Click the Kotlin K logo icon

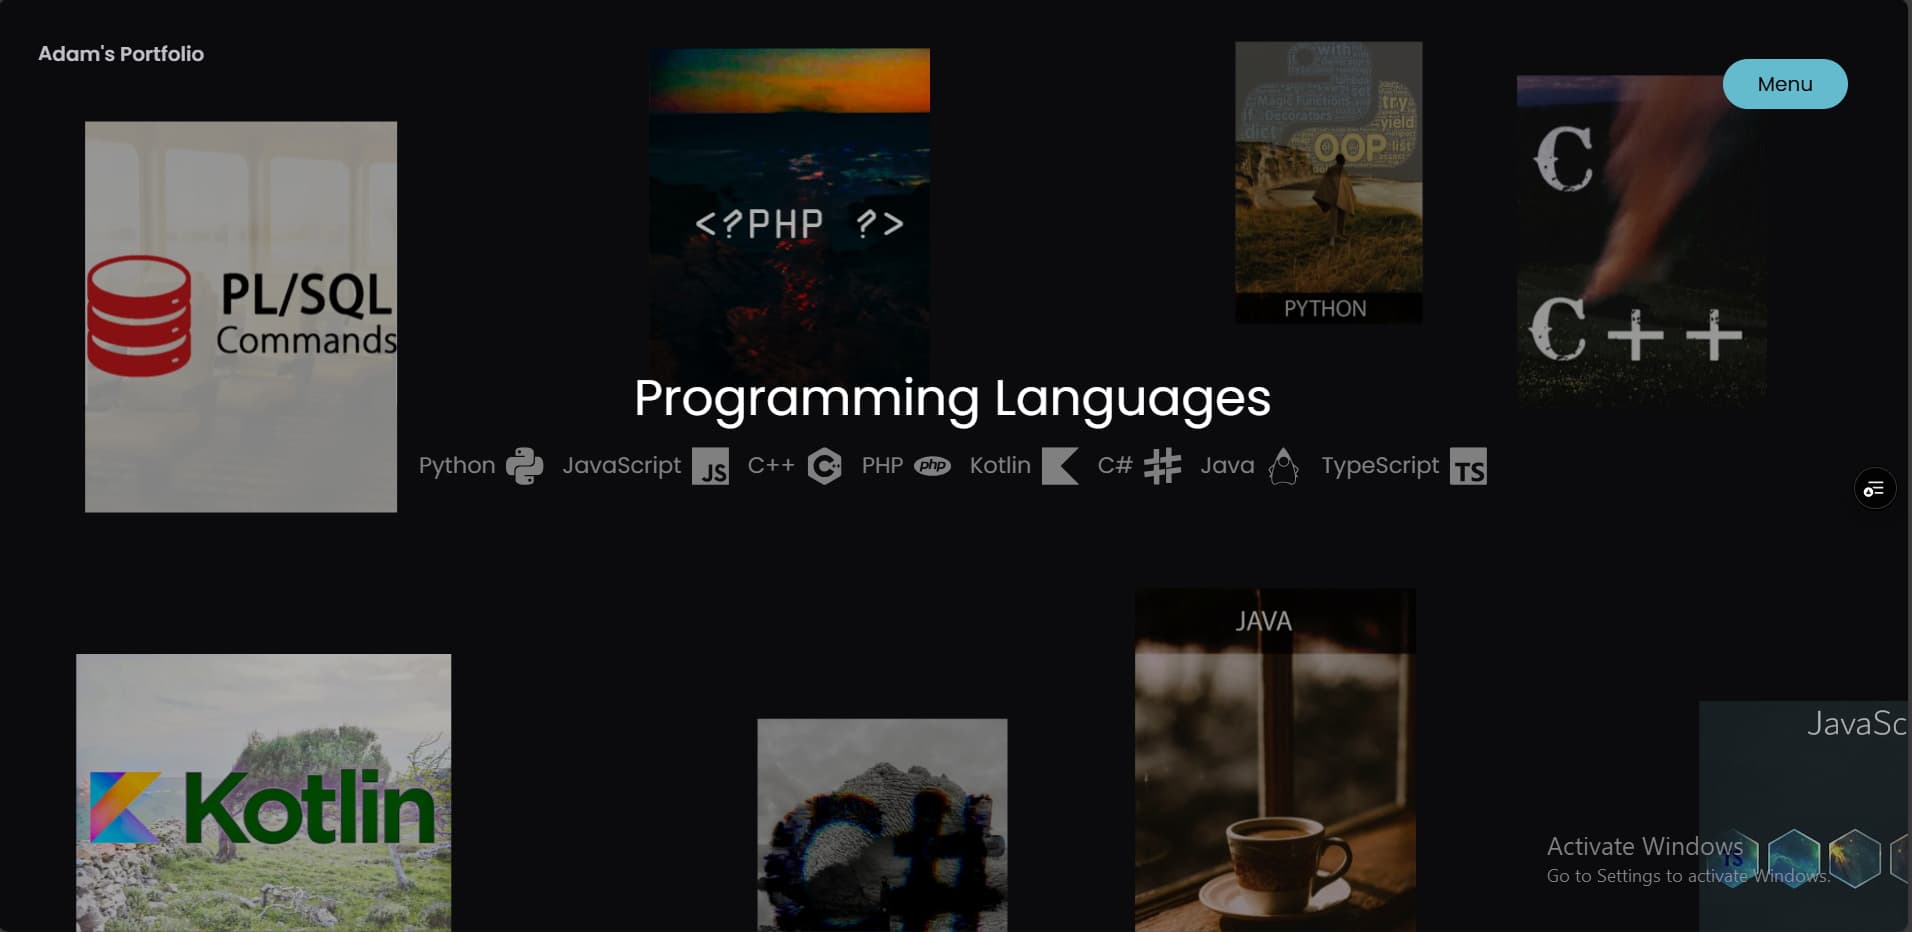(1060, 466)
